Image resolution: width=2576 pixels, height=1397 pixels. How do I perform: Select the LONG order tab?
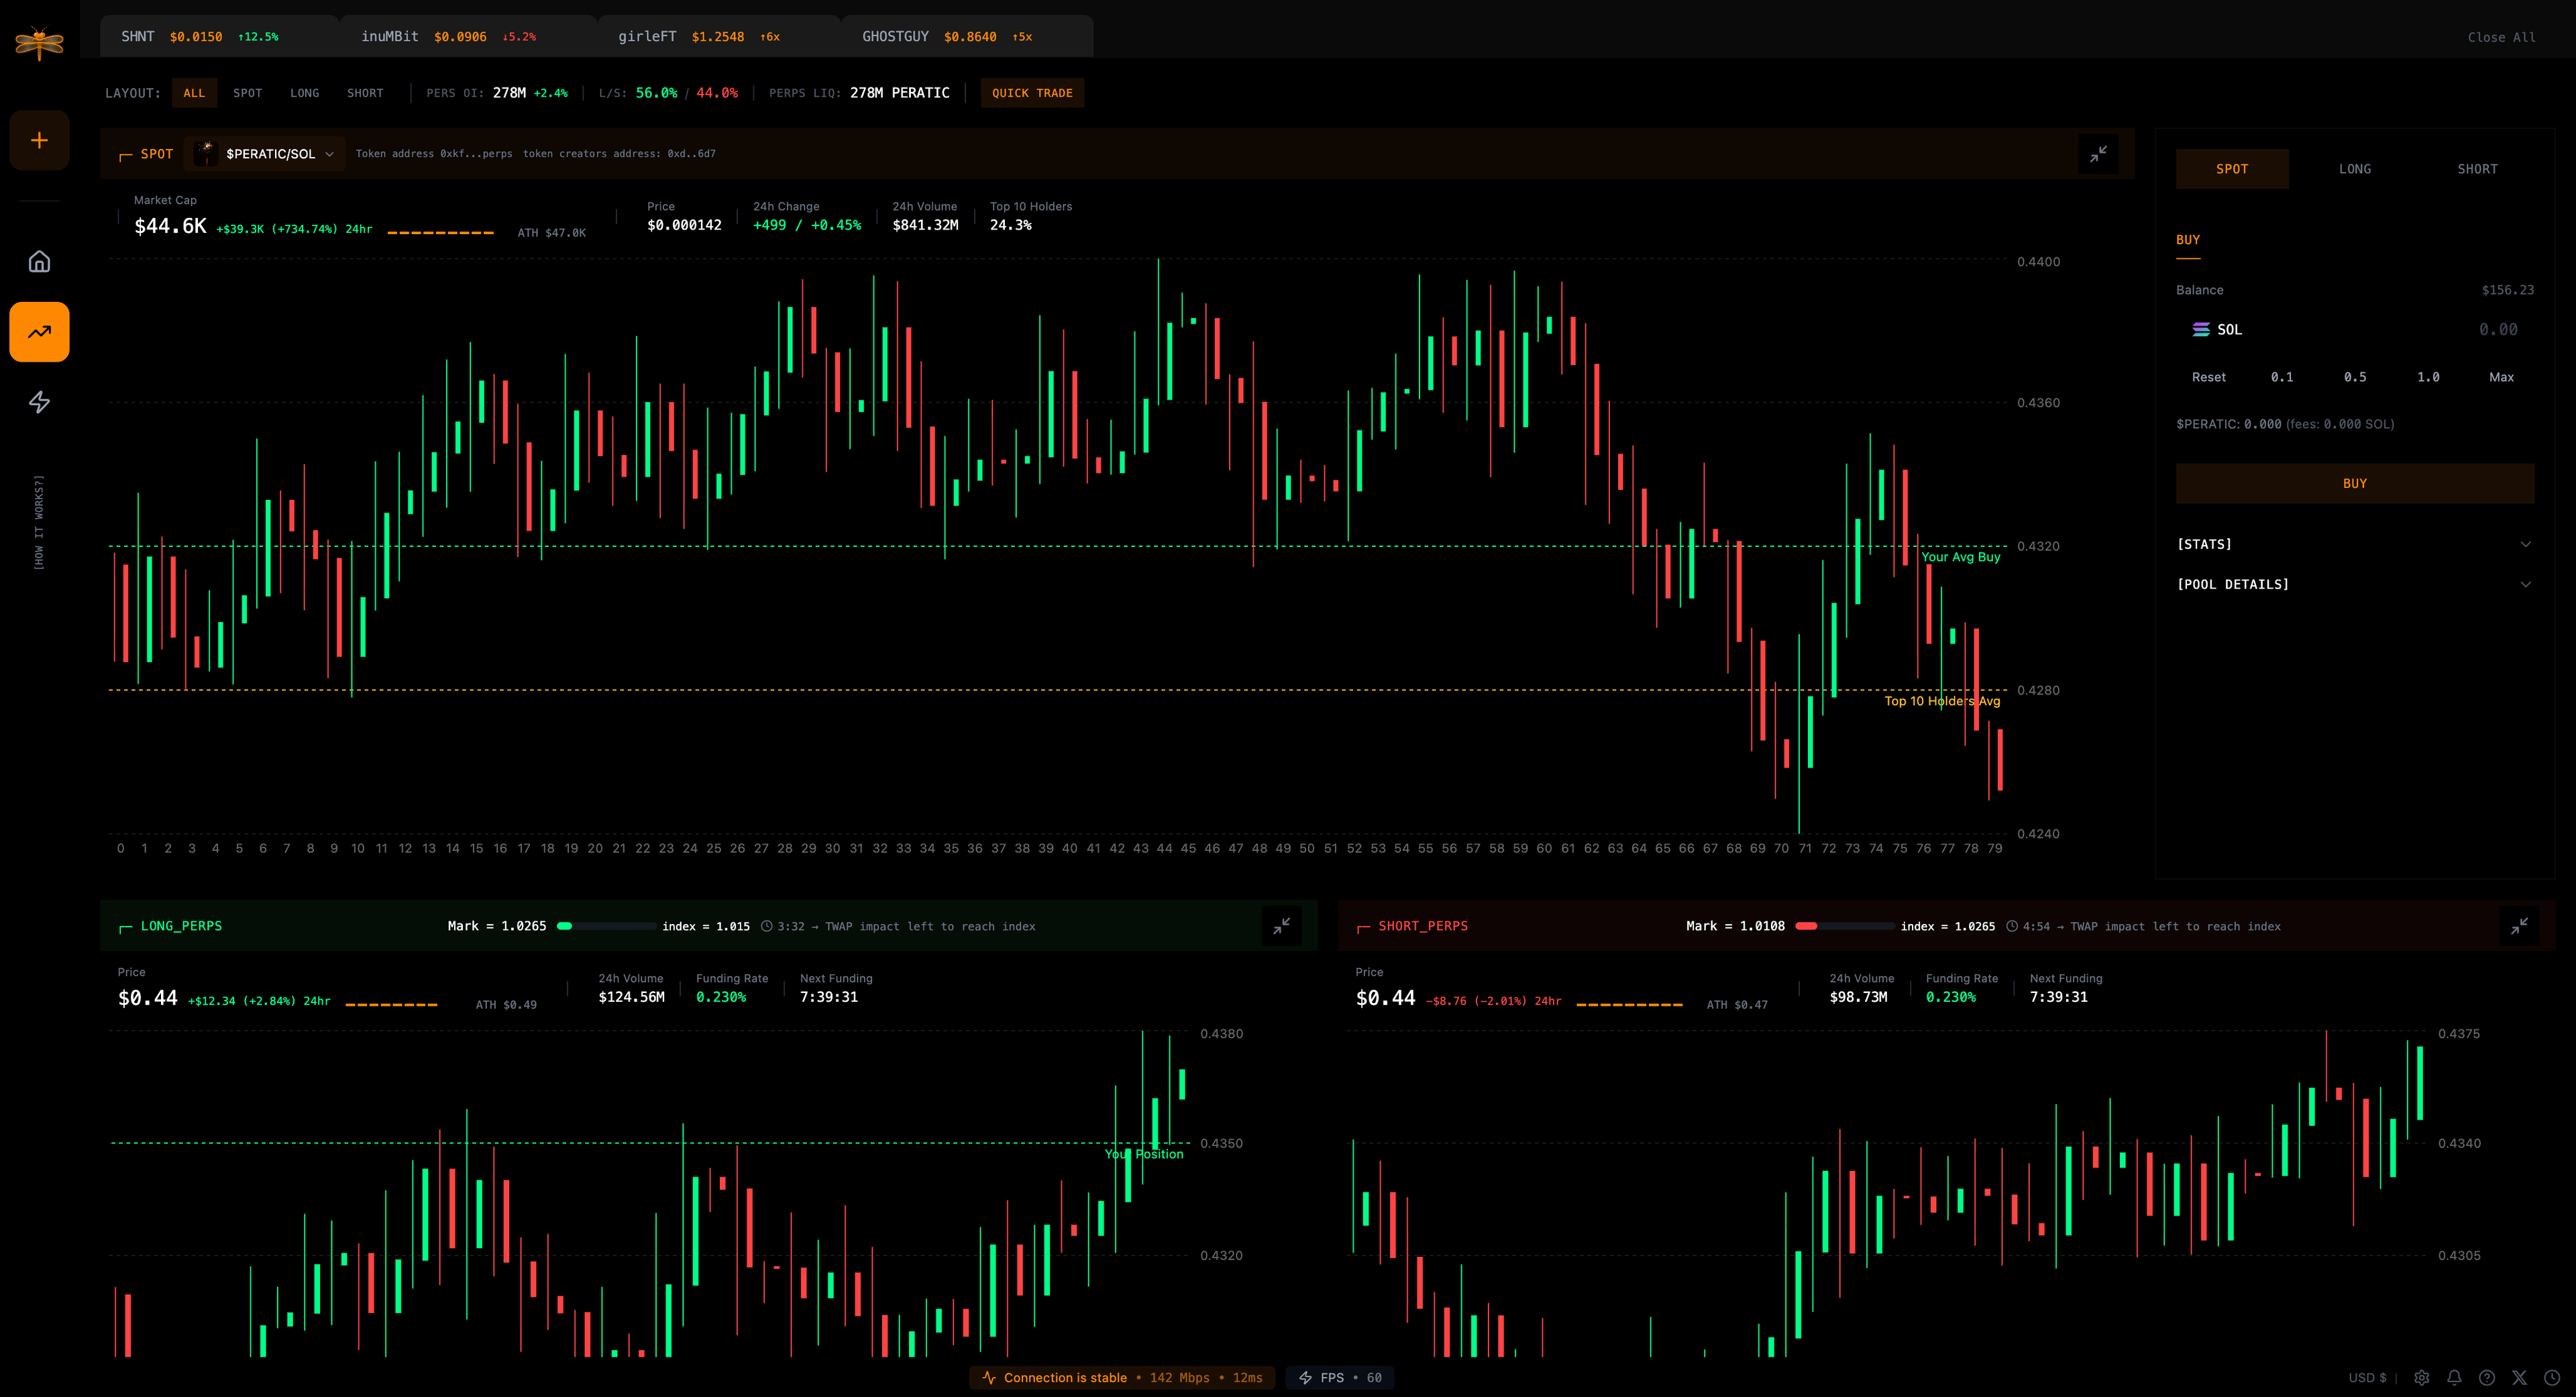[2355, 168]
